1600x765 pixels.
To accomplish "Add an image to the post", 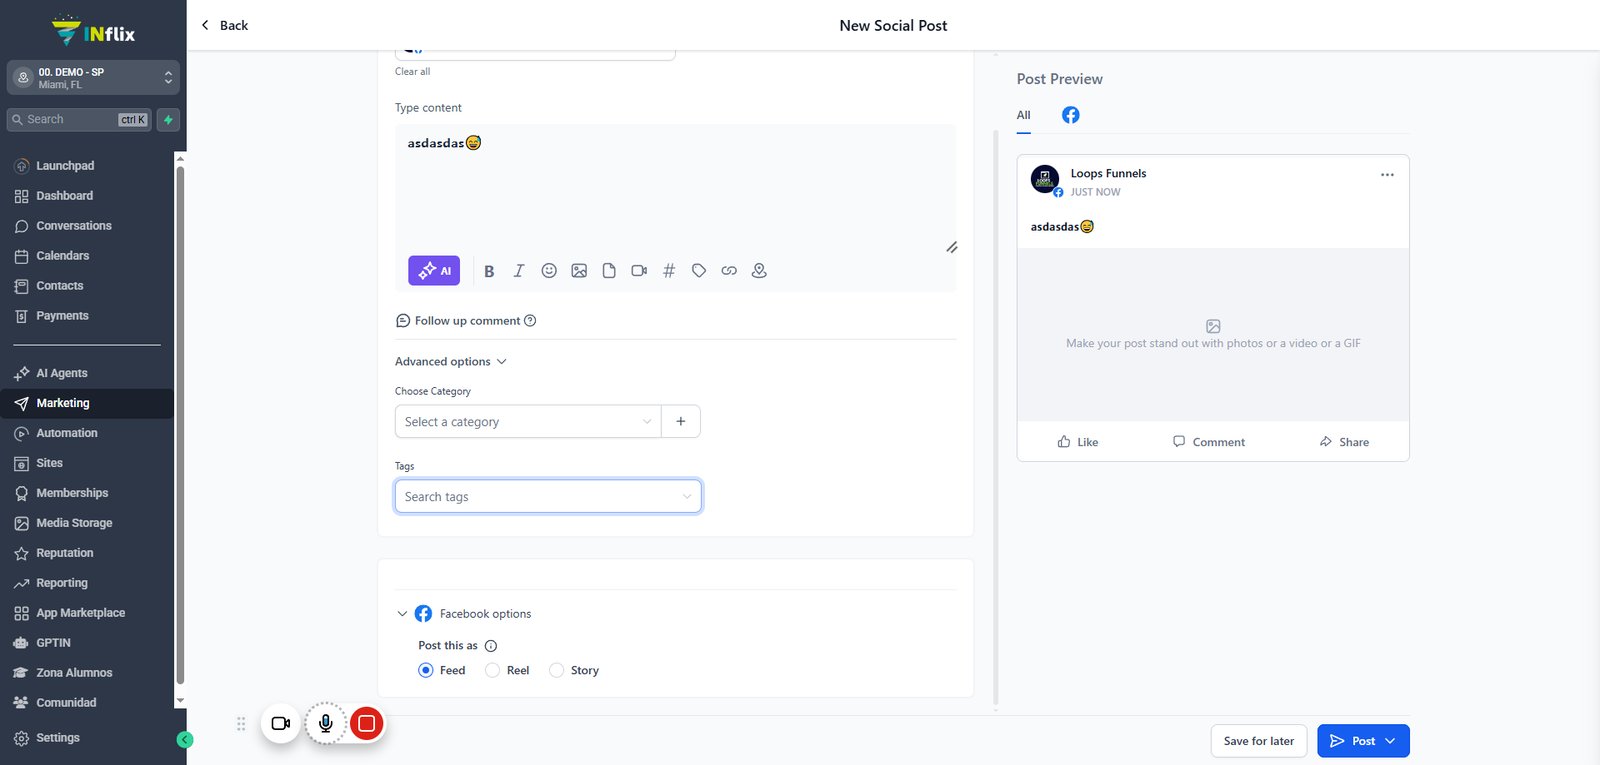I will pos(579,271).
